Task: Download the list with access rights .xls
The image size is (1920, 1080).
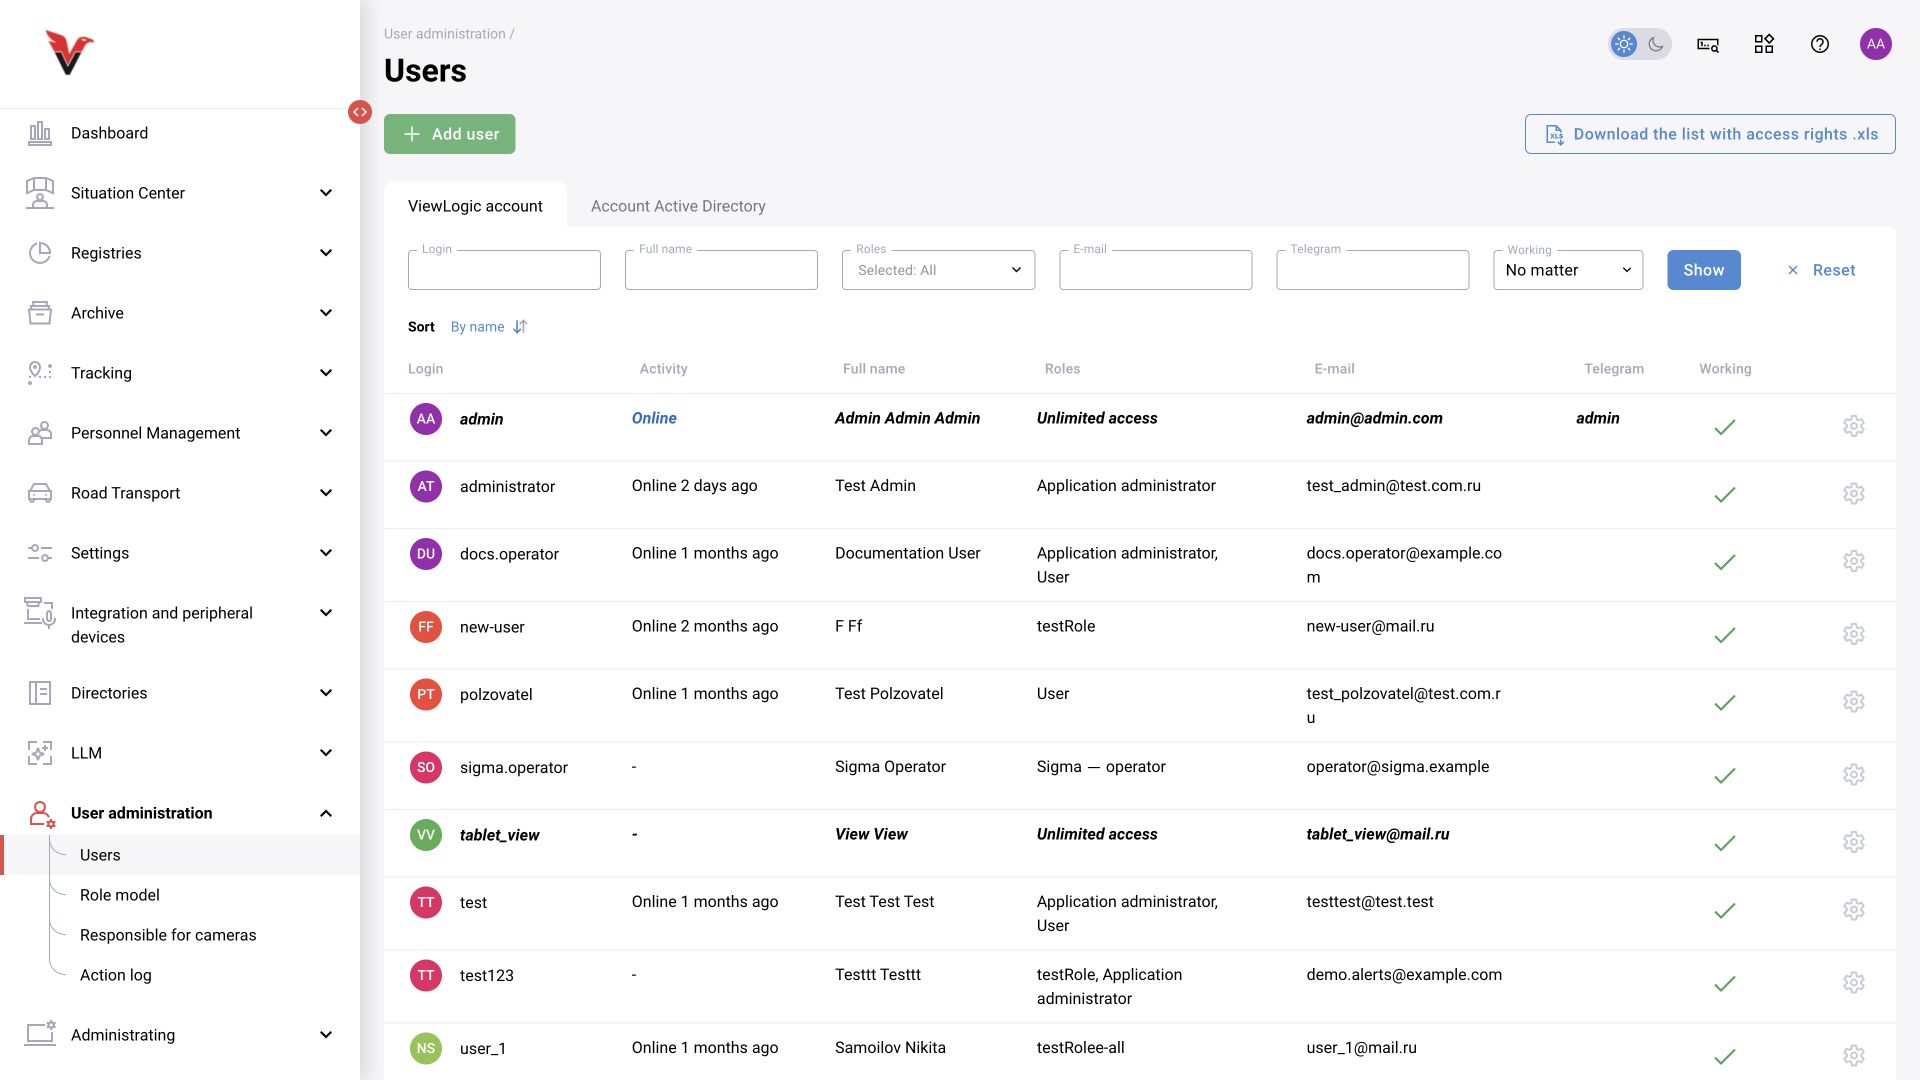Action: pyautogui.click(x=1710, y=134)
